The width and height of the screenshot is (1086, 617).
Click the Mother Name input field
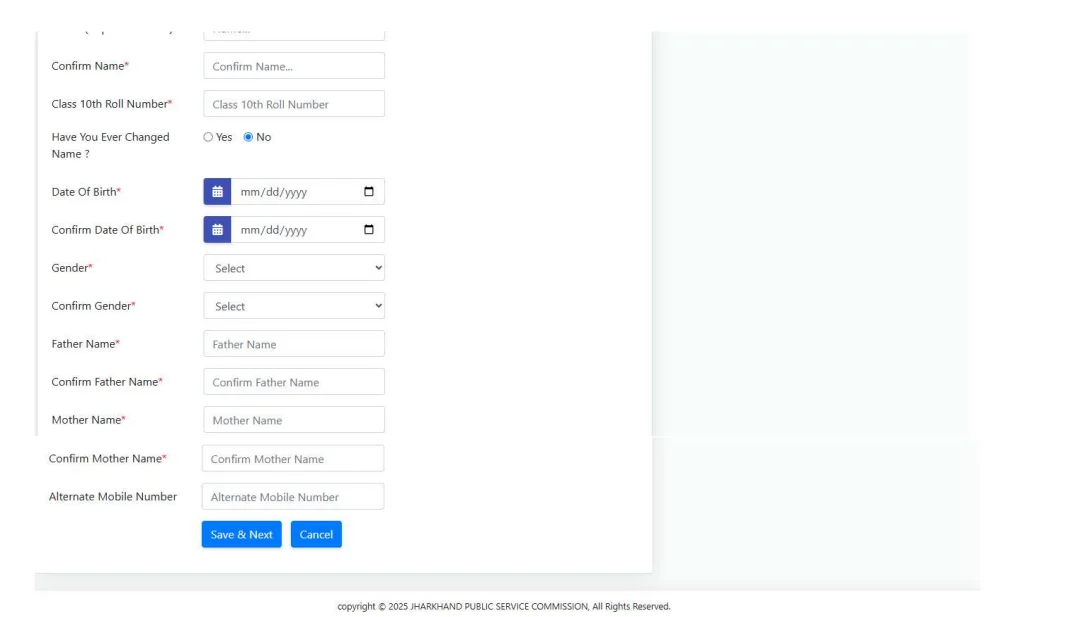tap(293, 419)
